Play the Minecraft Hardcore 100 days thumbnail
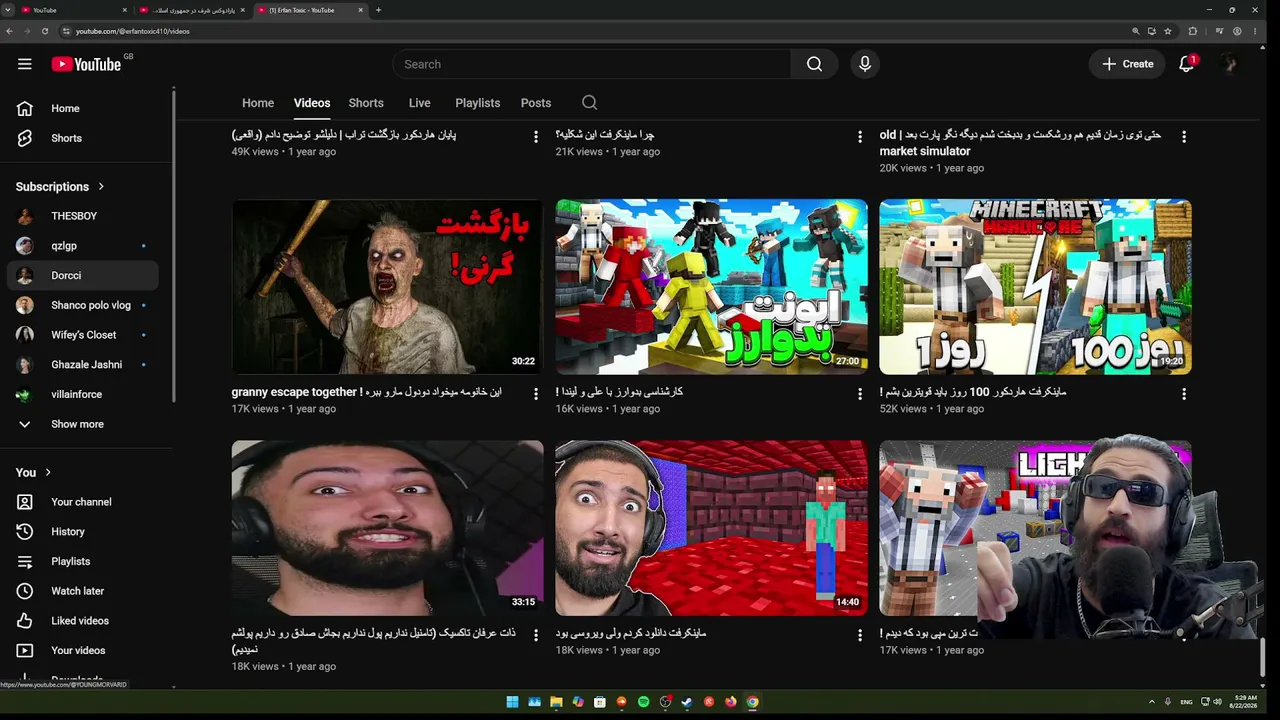Screen dimensions: 1280x720 1035,287
